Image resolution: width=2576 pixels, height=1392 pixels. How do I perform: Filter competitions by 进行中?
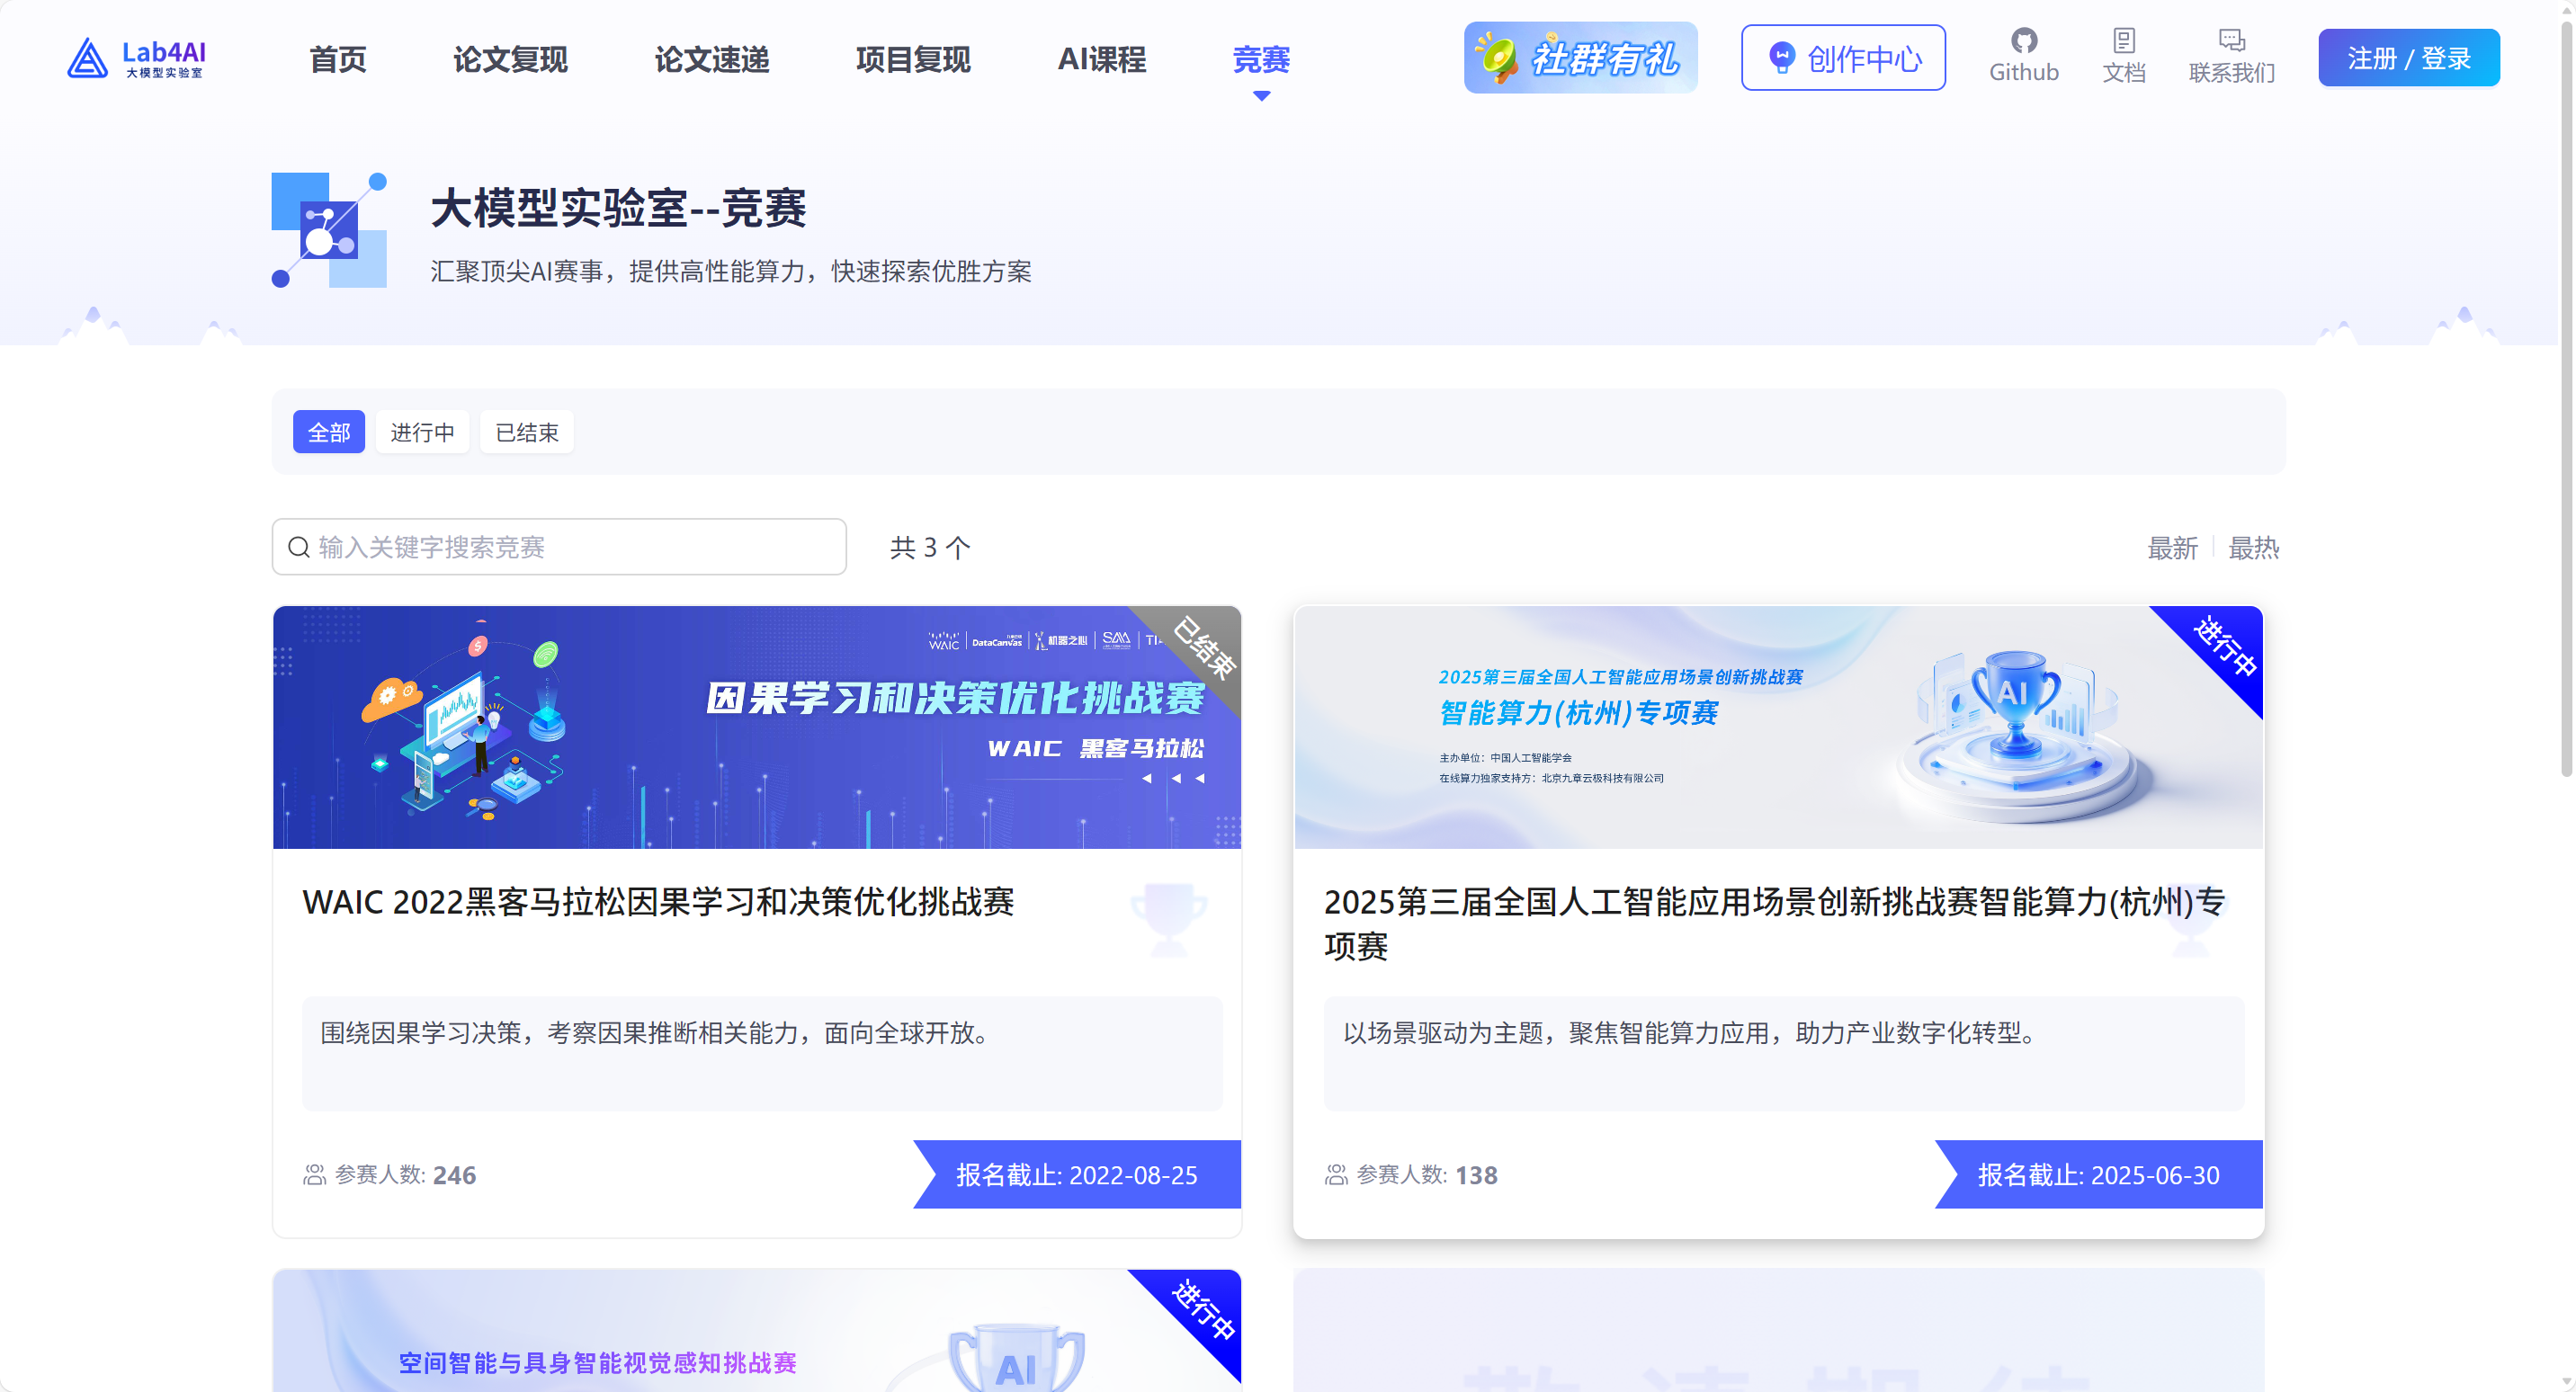tap(422, 432)
